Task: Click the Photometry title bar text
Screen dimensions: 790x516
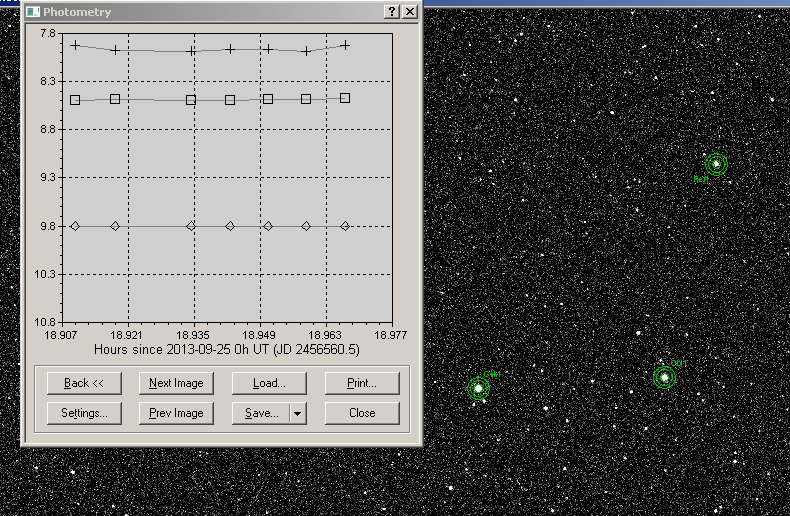Action: pos(77,12)
